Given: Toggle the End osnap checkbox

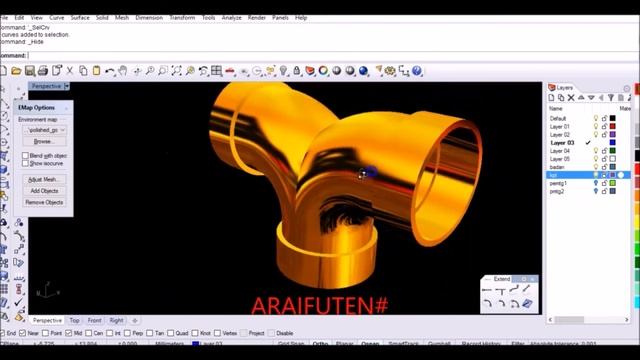Looking at the screenshot, I should tap(2, 333).
